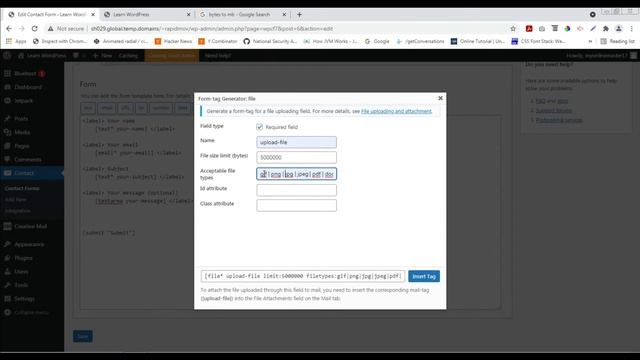Image resolution: width=640 pixels, height=360 pixels.
Task: Focus the Class attribute input
Action: click(296, 205)
